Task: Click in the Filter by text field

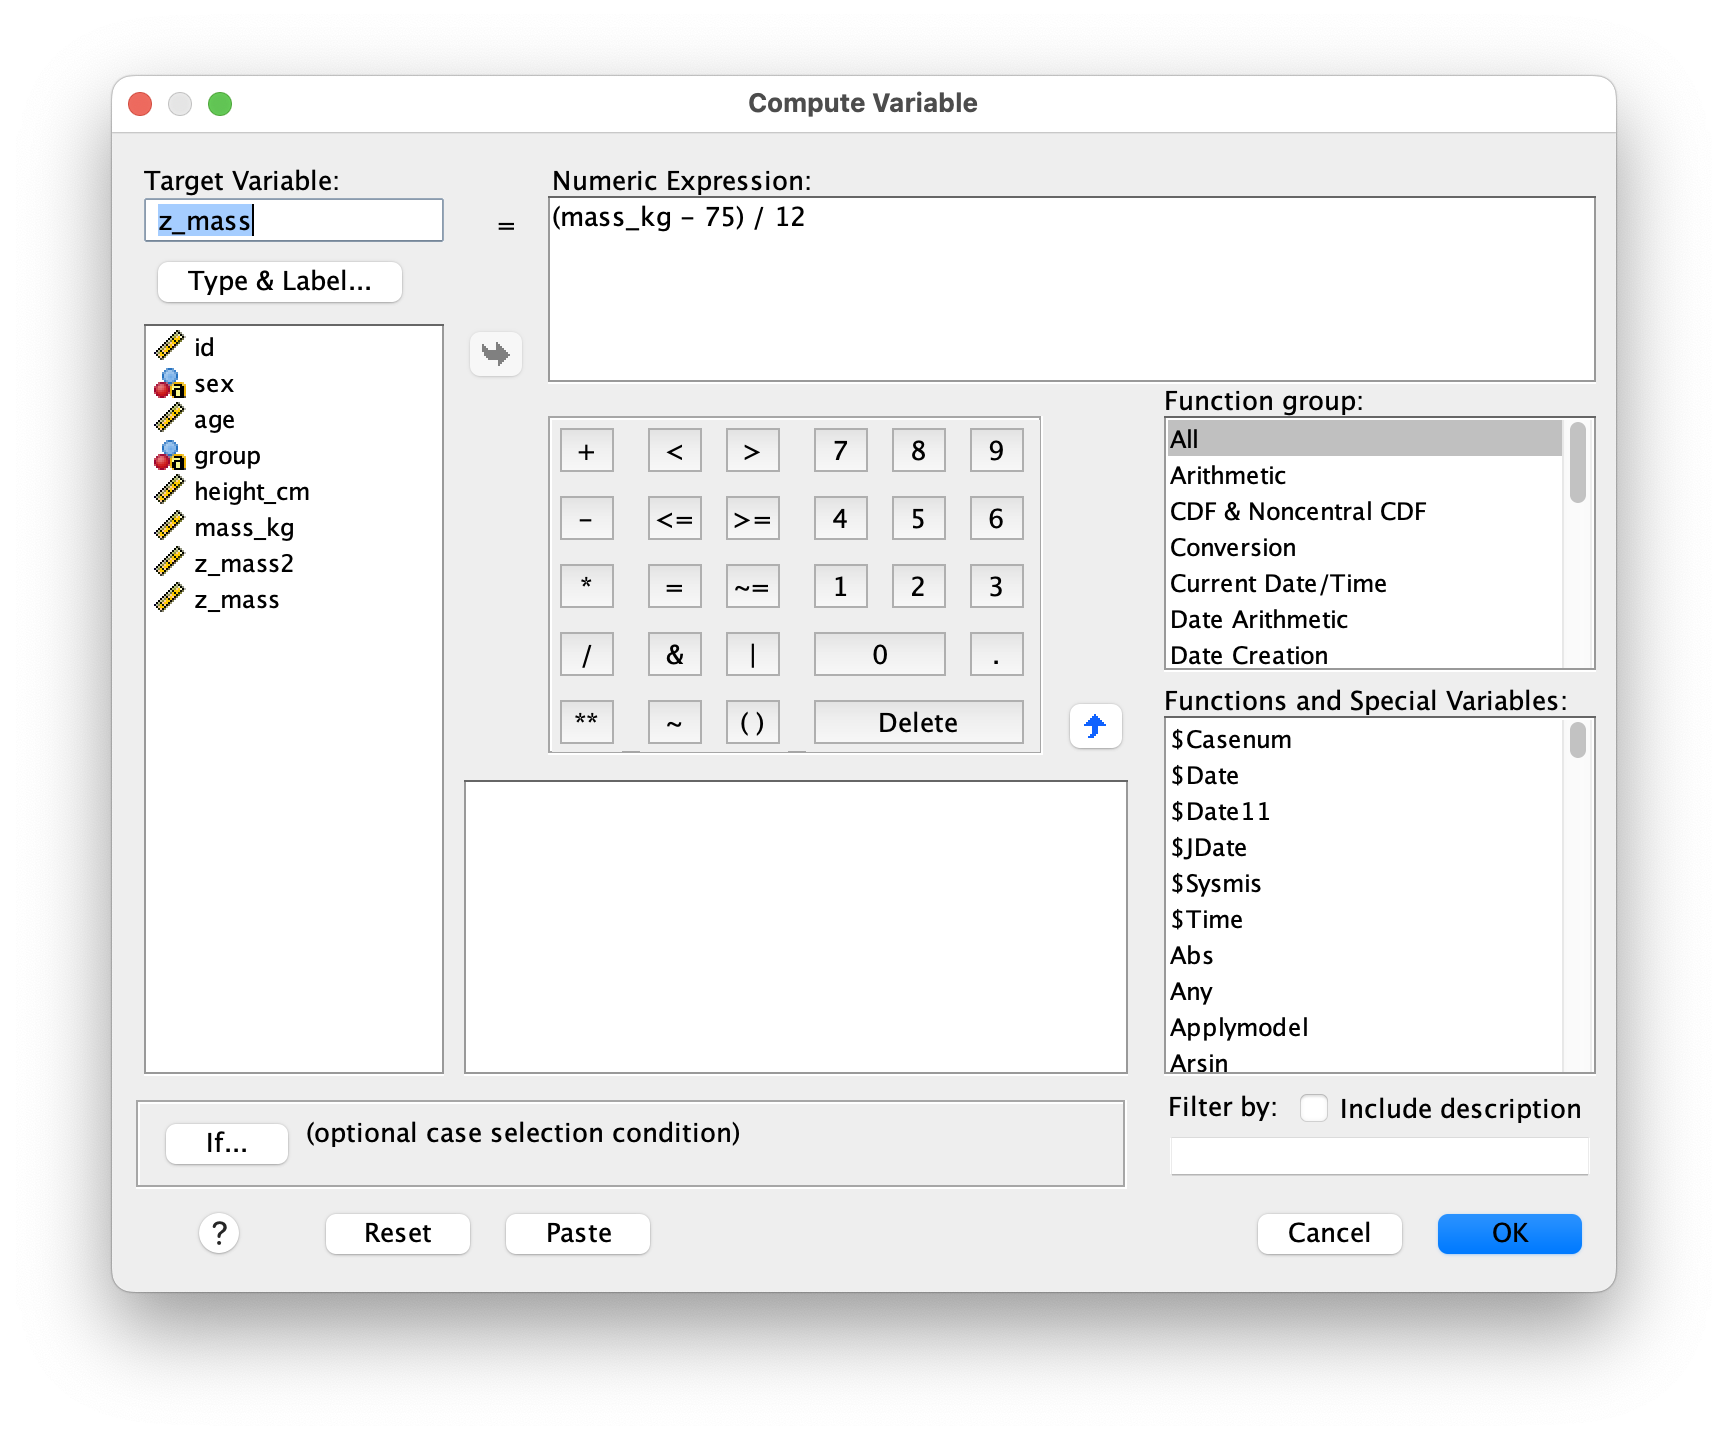Action: (1378, 1157)
